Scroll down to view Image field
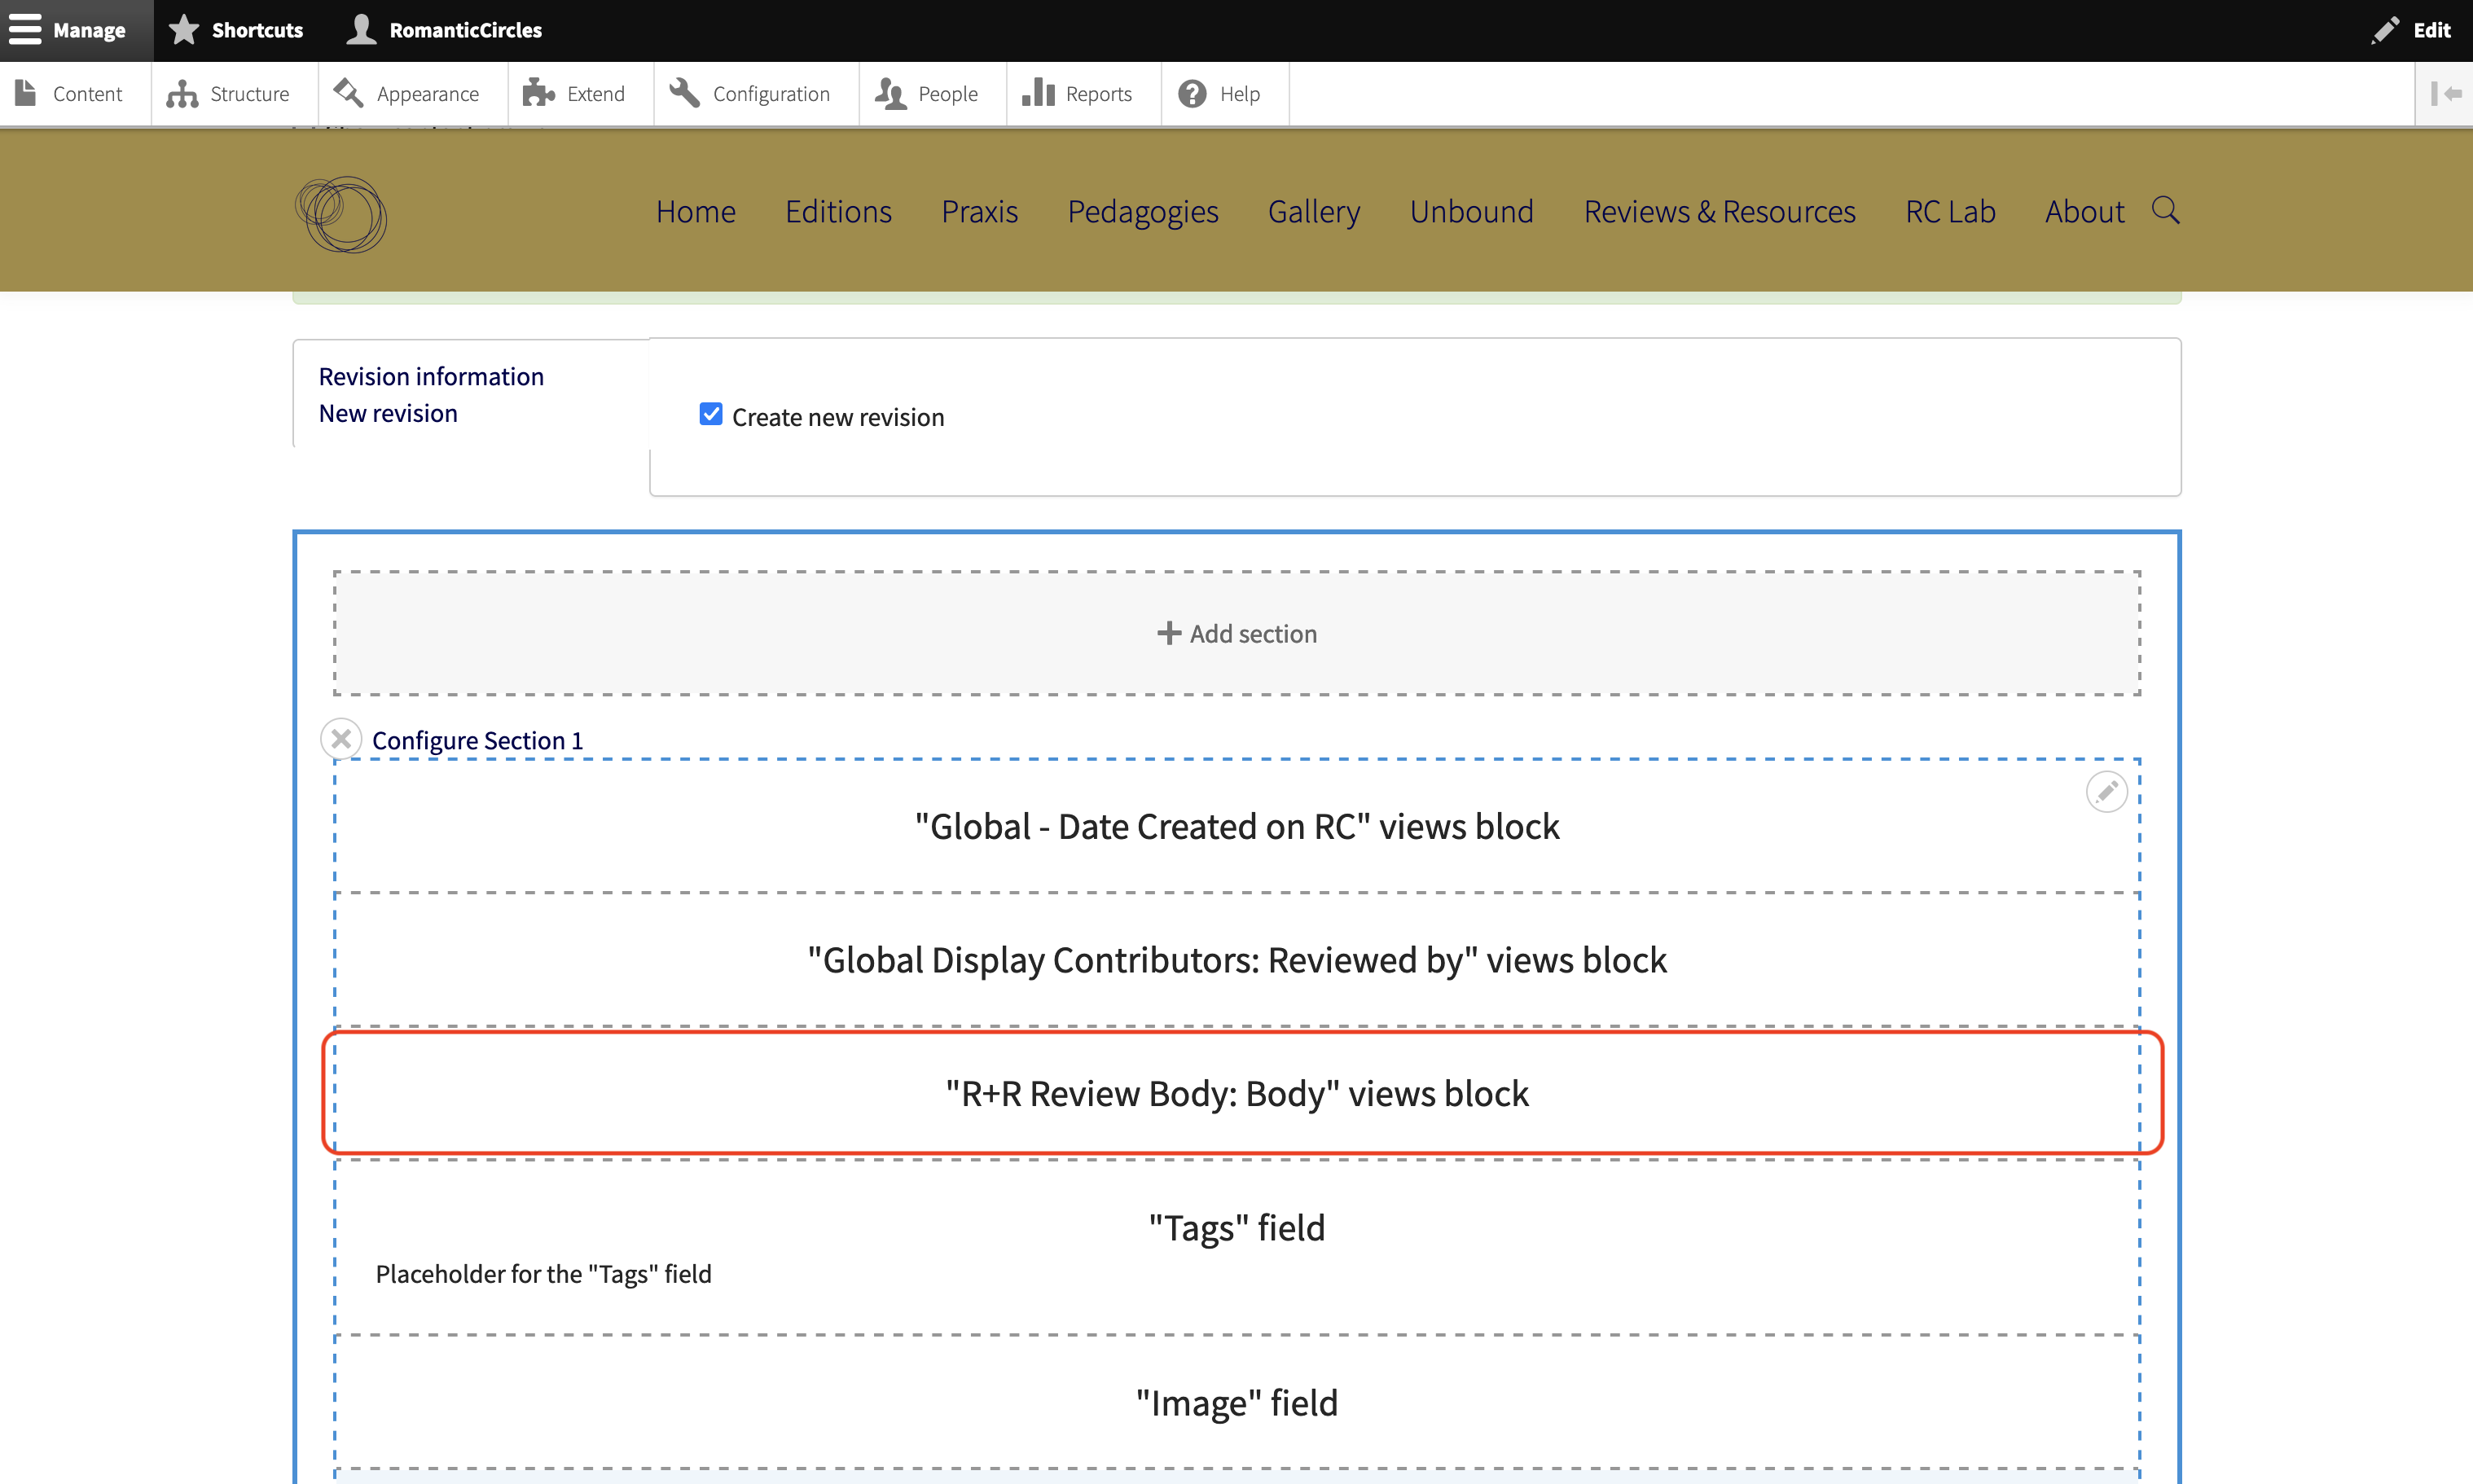The image size is (2473, 1484). coord(1236,1403)
